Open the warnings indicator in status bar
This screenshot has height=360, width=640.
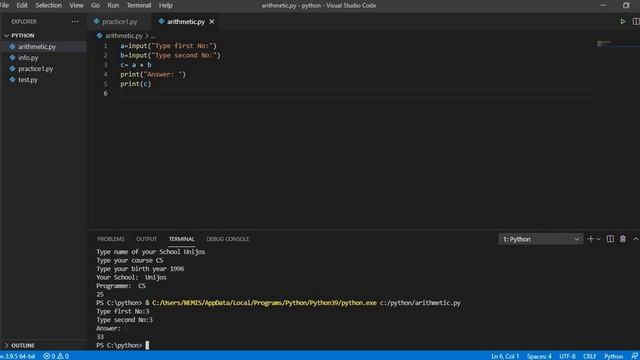point(63,356)
